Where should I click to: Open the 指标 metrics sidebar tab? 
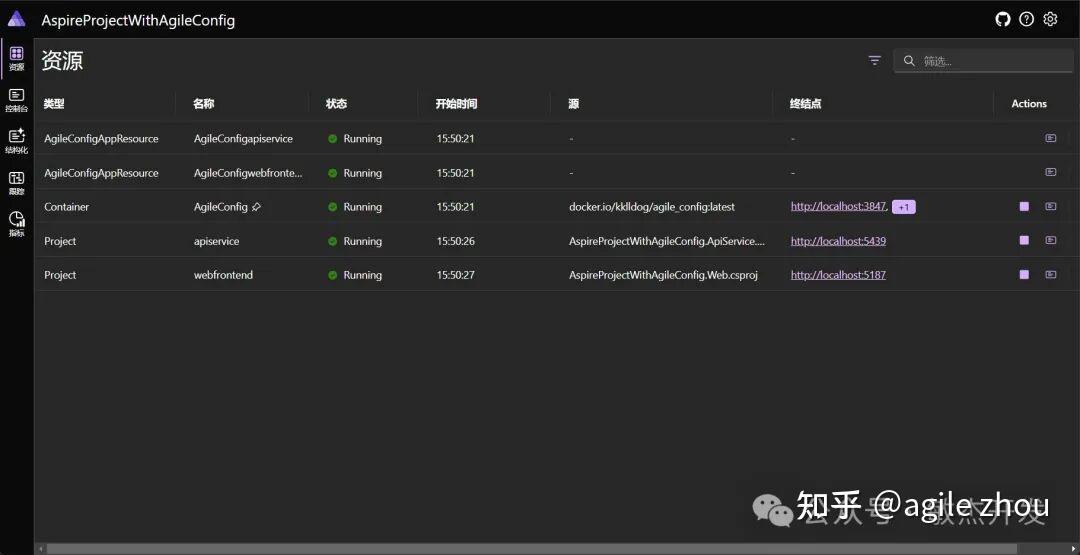(x=17, y=224)
